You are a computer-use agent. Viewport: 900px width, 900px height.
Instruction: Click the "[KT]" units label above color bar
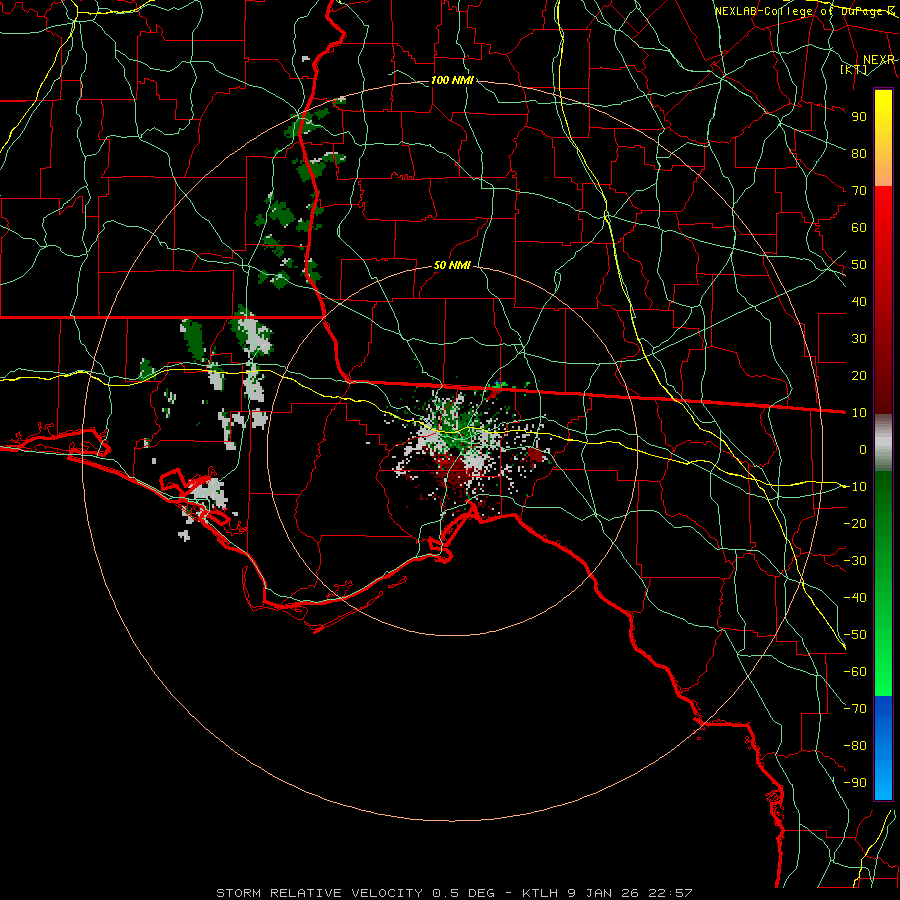853,69
